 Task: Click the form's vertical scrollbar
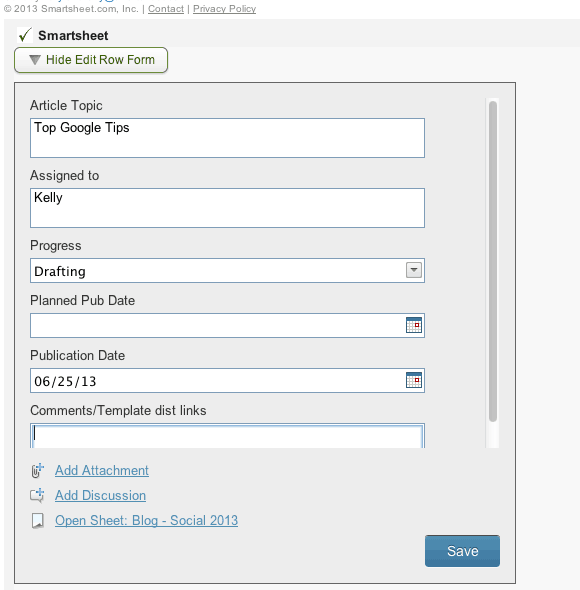(x=493, y=262)
